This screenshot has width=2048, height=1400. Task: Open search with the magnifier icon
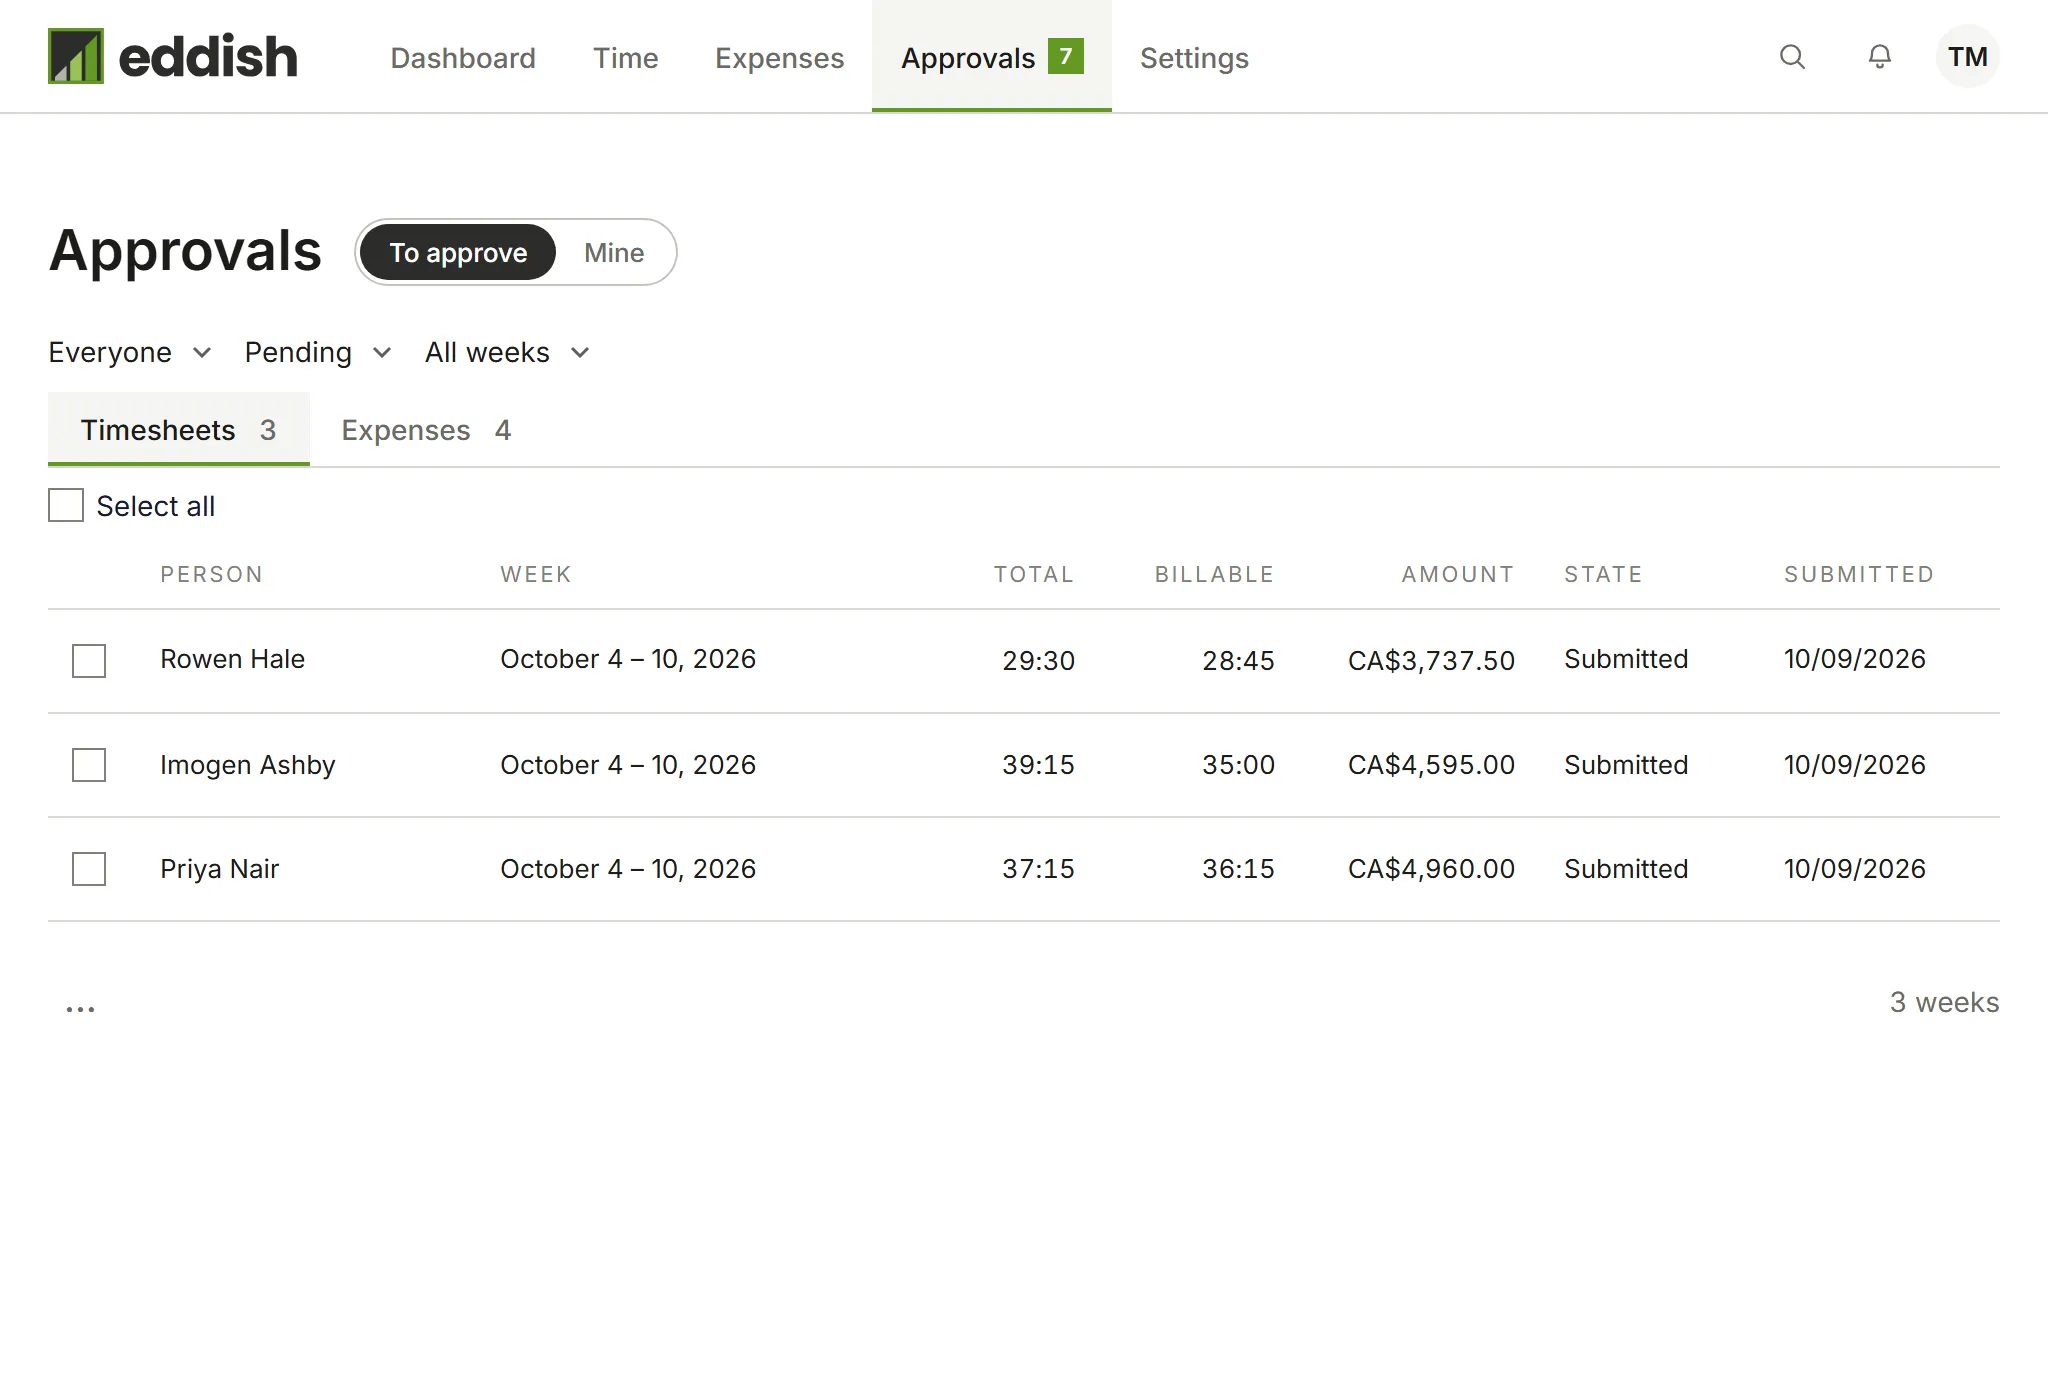point(1792,57)
